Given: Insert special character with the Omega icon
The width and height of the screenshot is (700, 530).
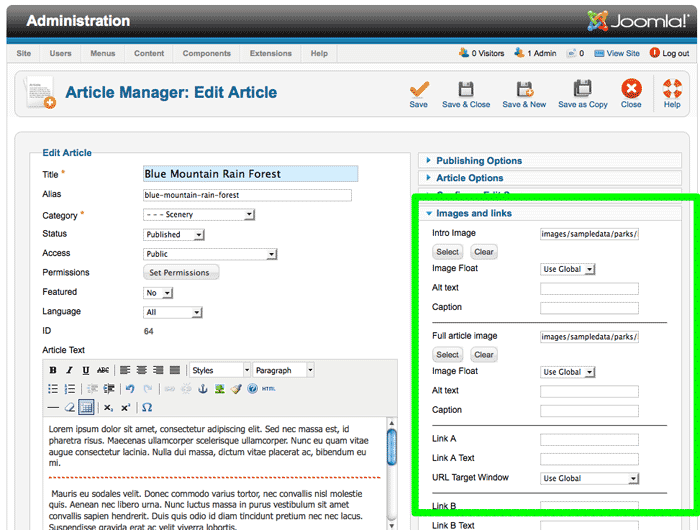Looking at the screenshot, I should coord(147,408).
